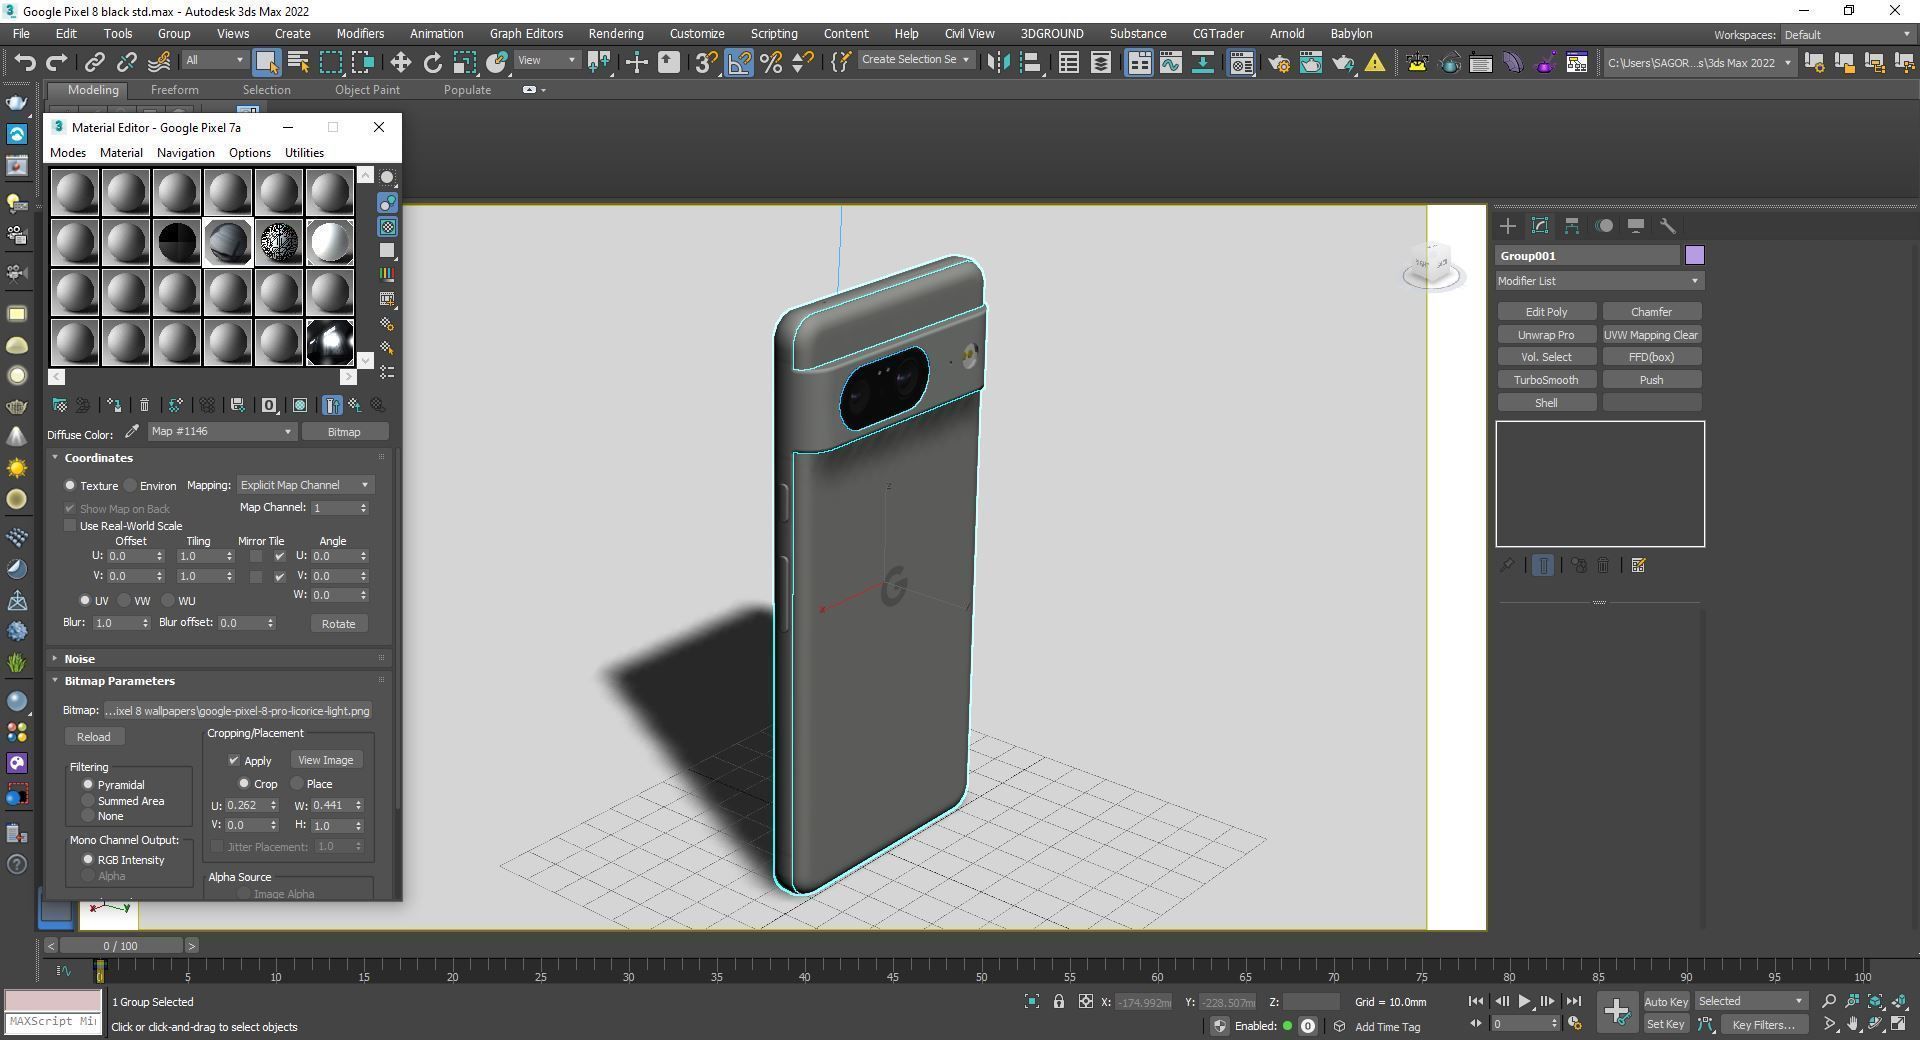Expand the Noise rollout
The height and width of the screenshot is (1040, 1920).
(79, 659)
